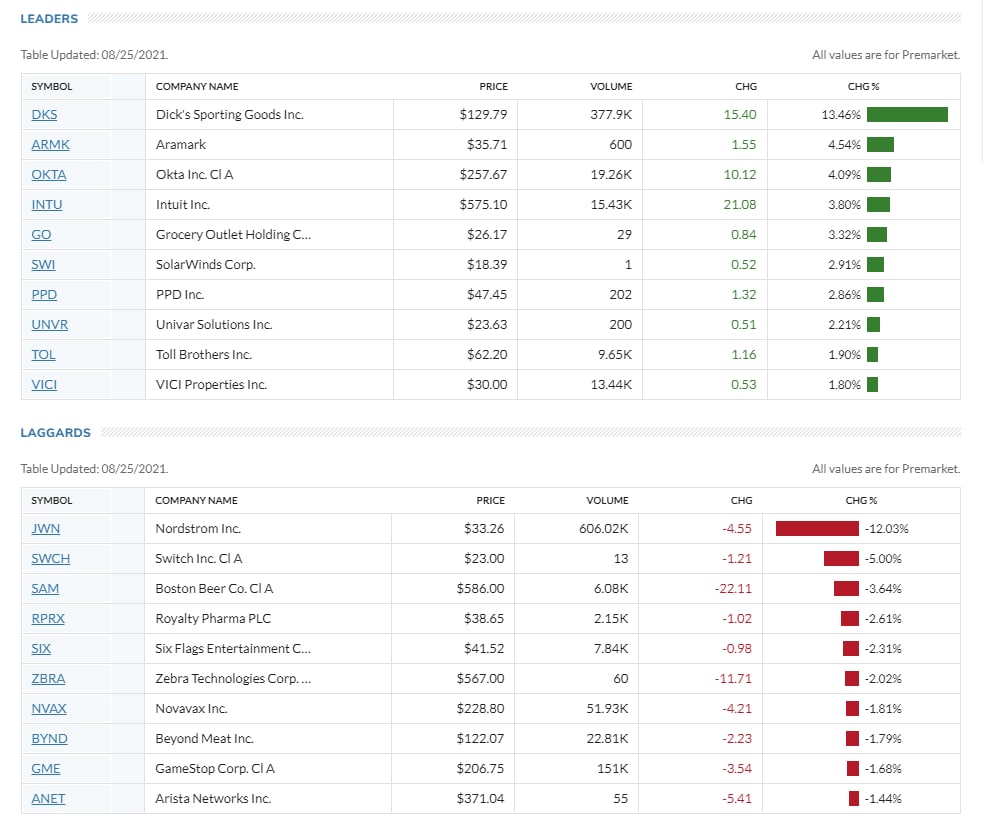Select Arista Networks price $371.04
983x825 pixels.
tap(480, 799)
